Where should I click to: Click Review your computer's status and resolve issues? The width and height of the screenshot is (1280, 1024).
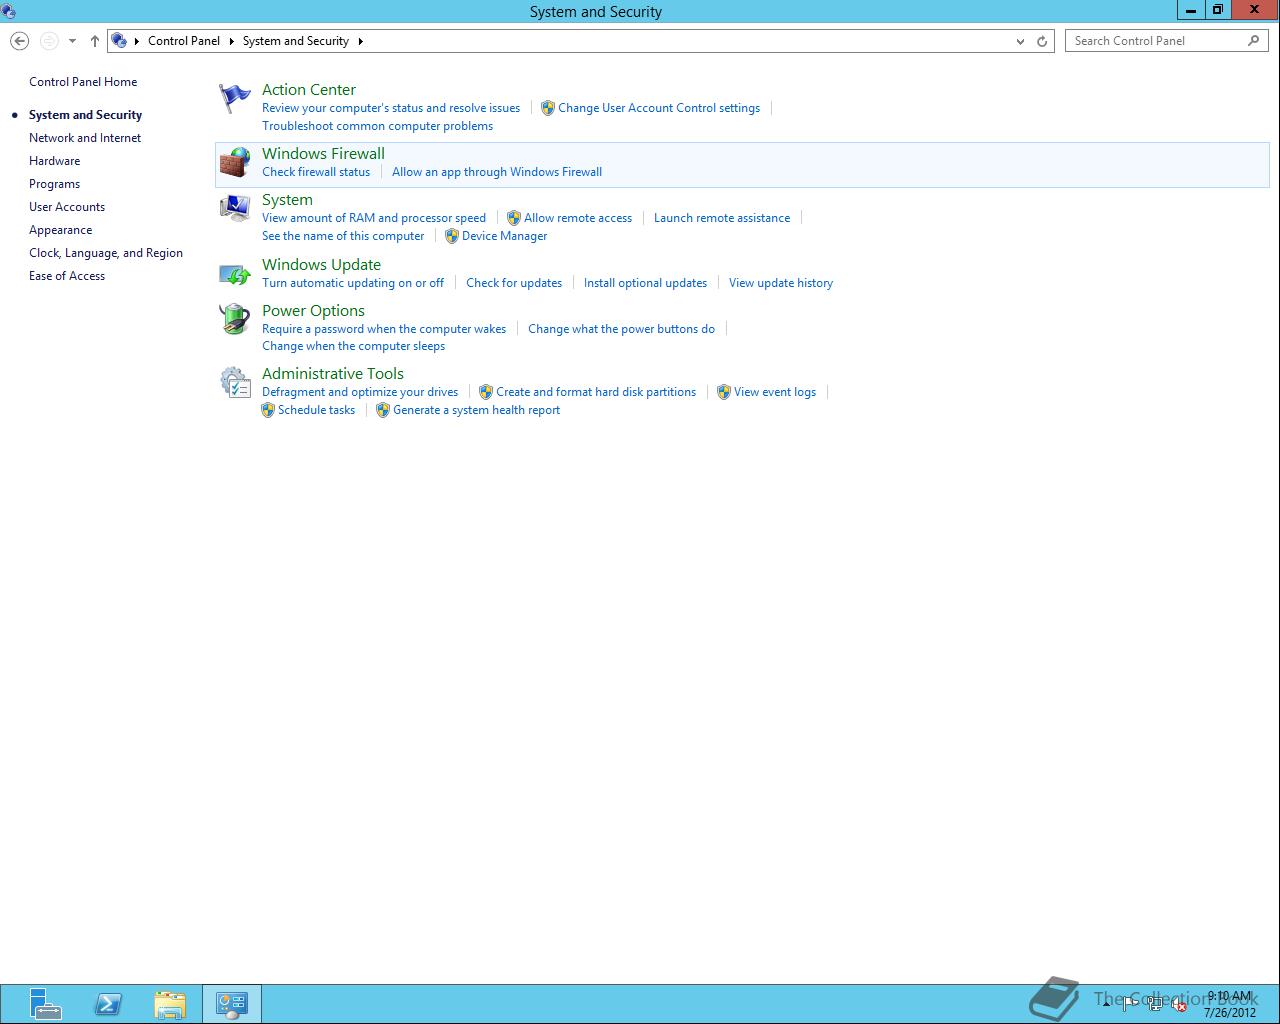point(391,108)
